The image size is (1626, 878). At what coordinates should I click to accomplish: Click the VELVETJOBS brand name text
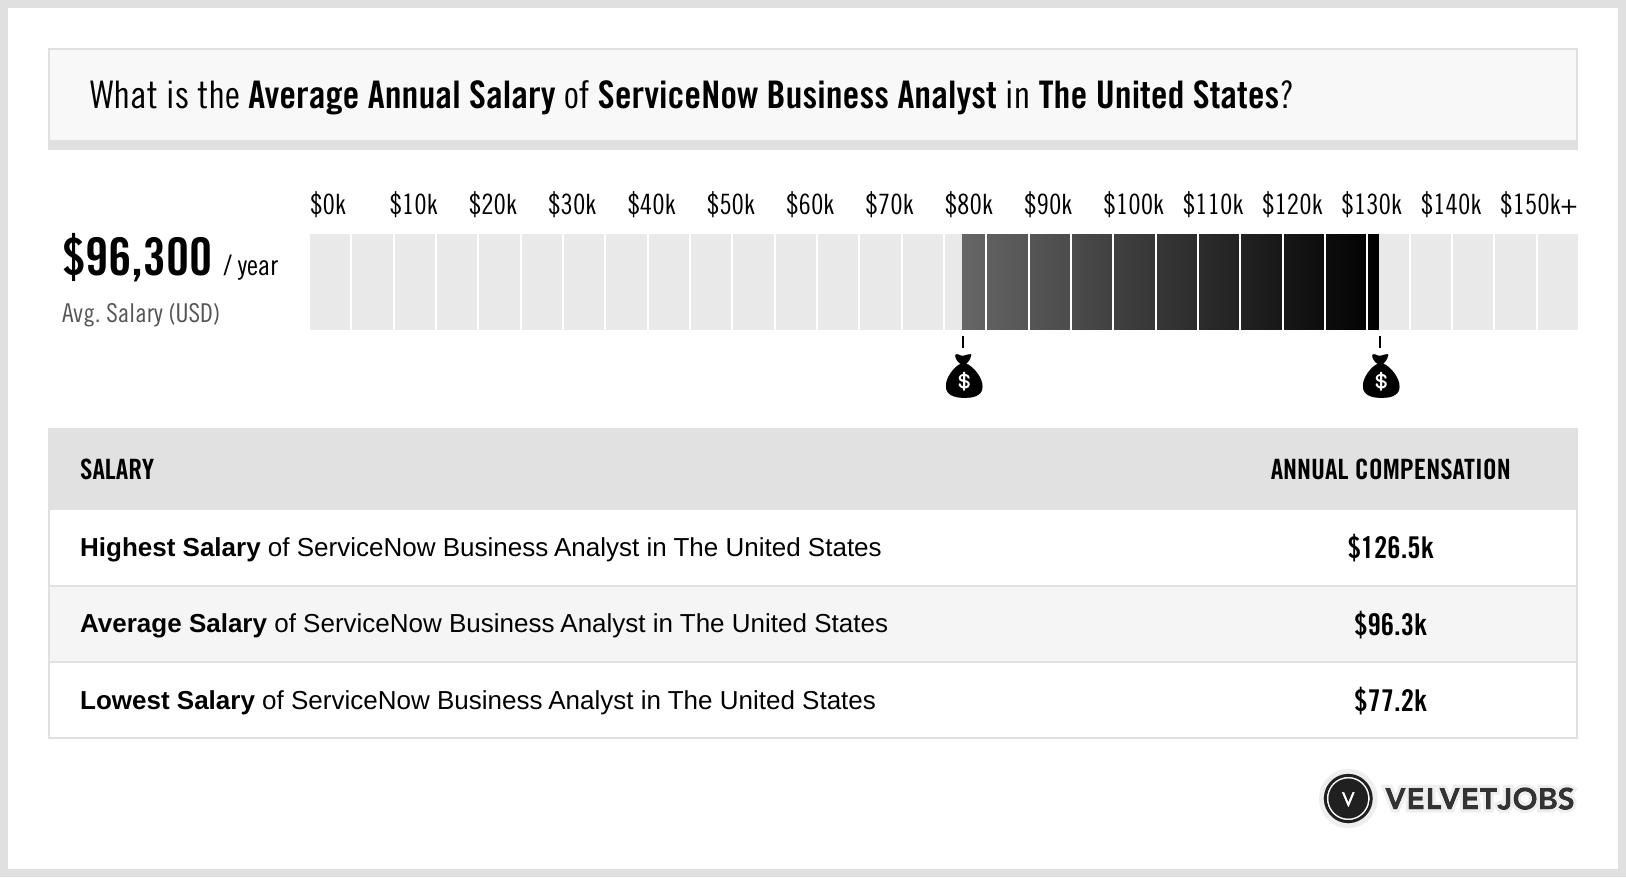pyautogui.click(x=1479, y=799)
